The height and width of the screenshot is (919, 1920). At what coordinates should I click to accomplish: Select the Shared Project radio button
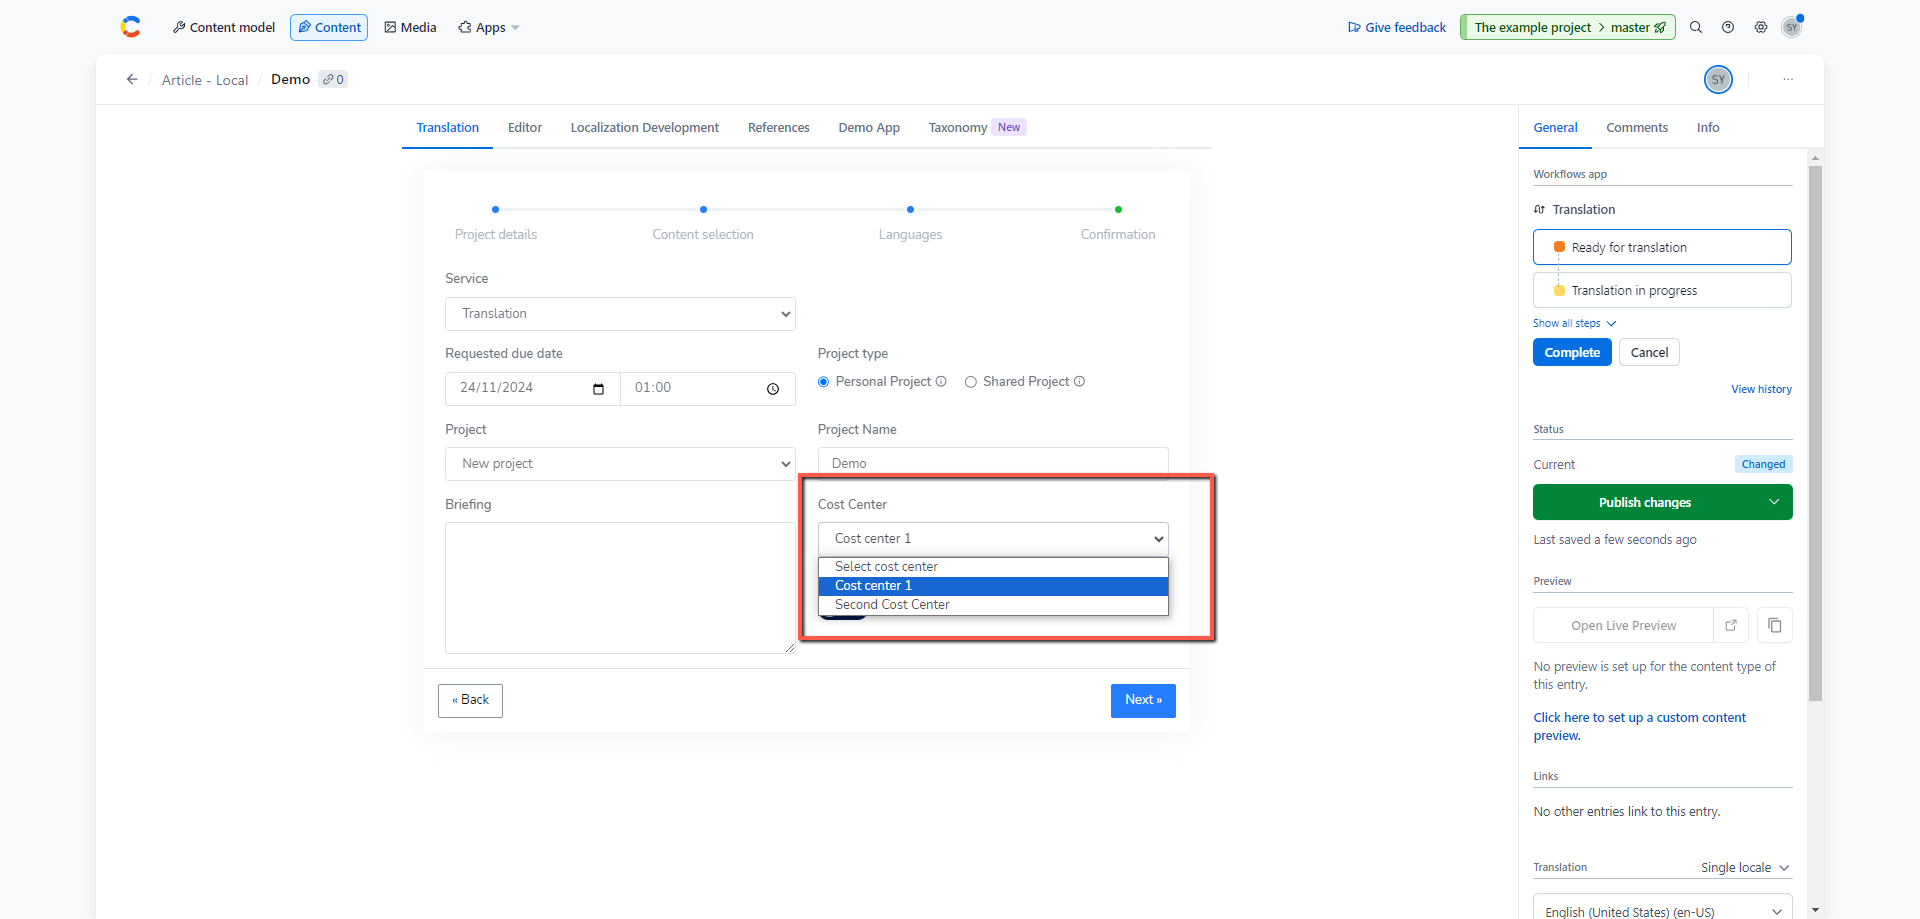(971, 382)
